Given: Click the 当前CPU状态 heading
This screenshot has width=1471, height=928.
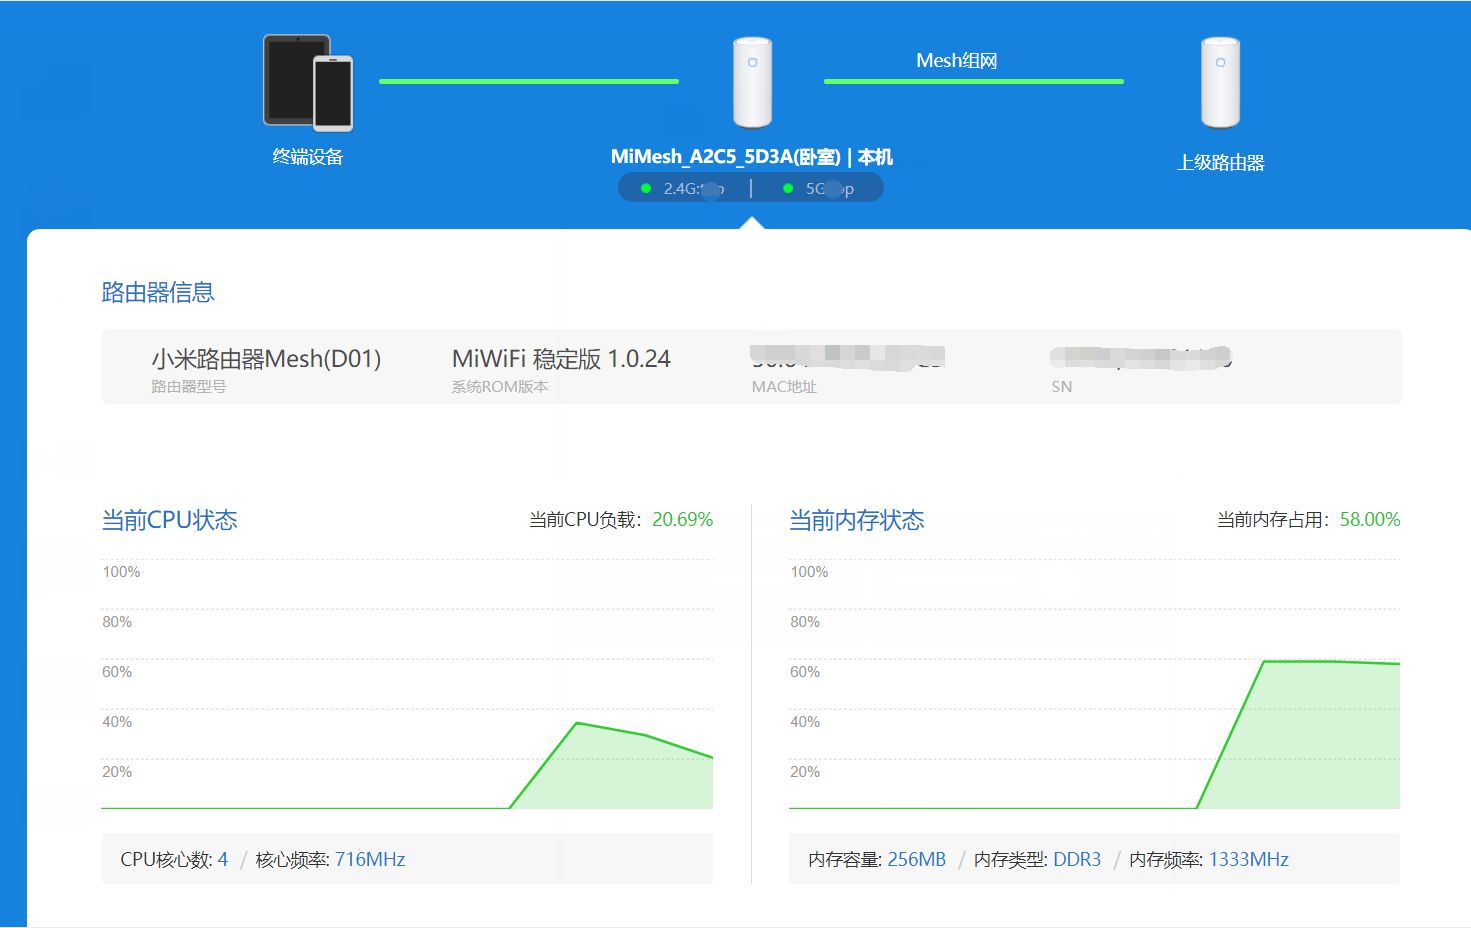Looking at the screenshot, I should [170, 520].
